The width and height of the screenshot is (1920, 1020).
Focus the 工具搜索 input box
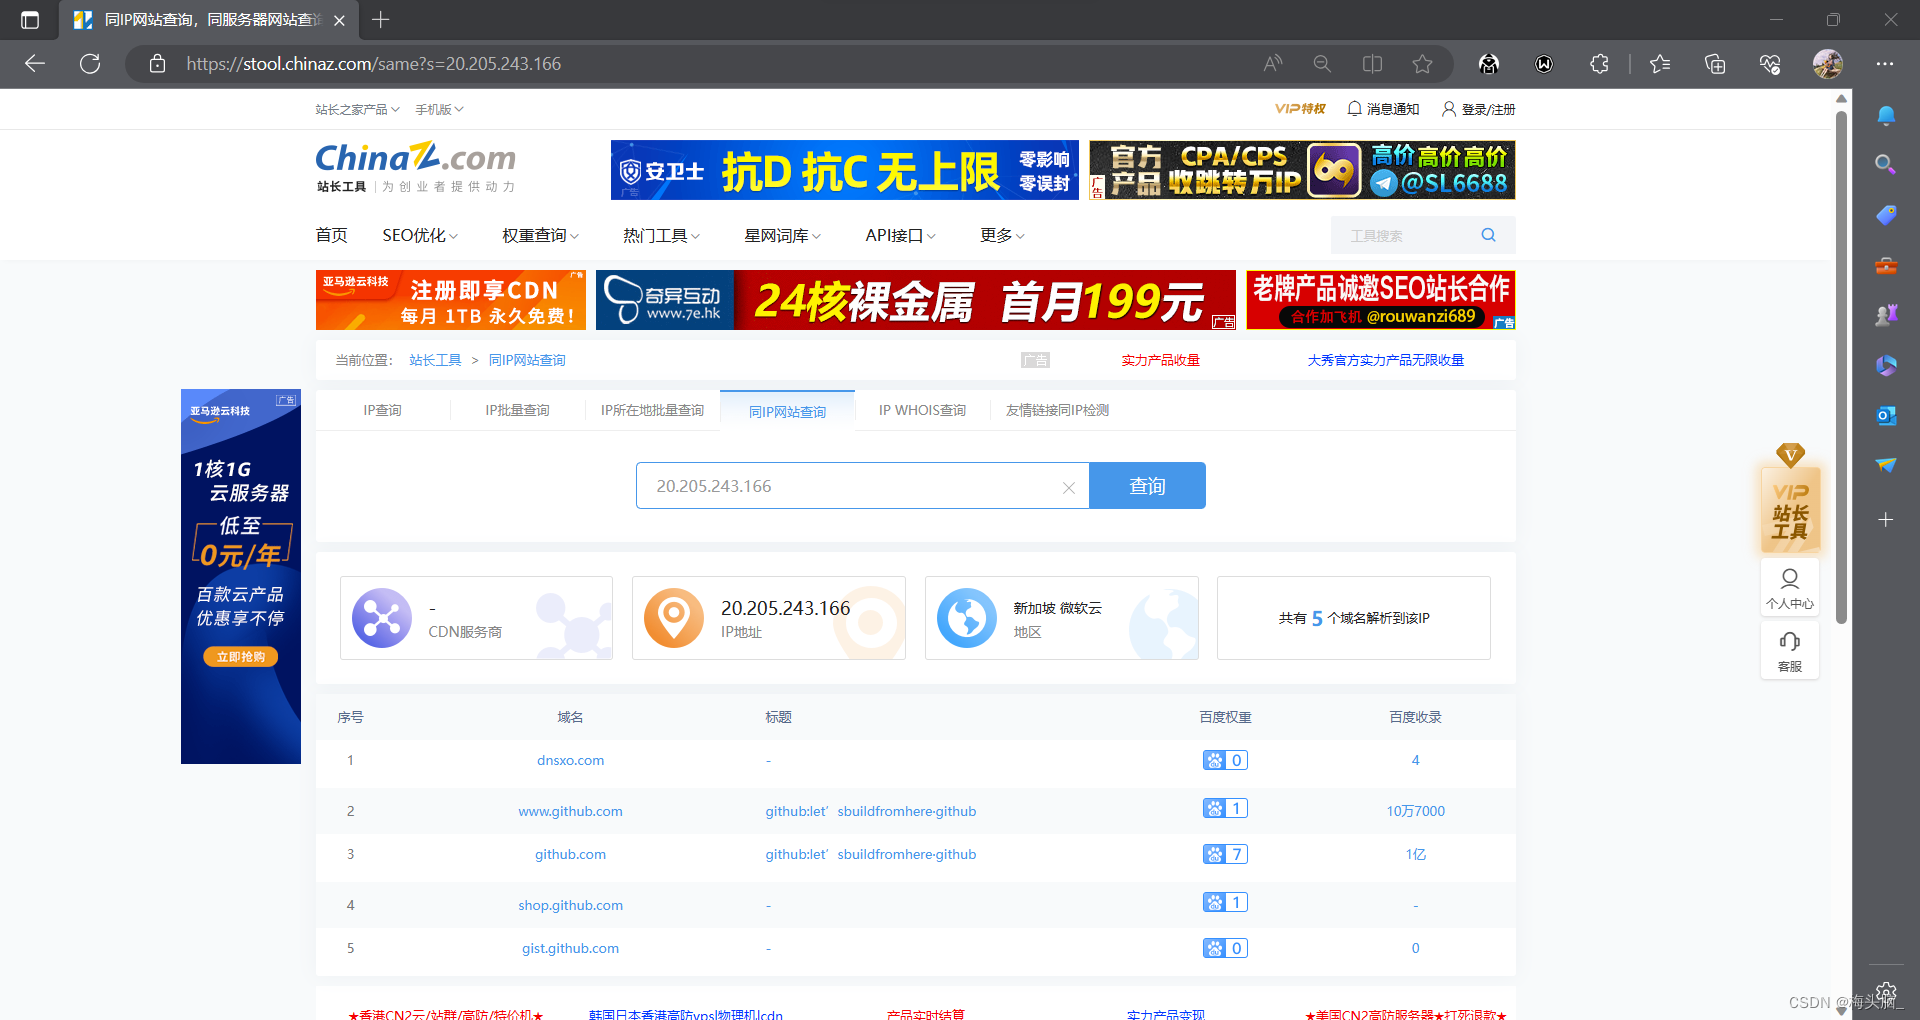click(x=1405, y=236)
